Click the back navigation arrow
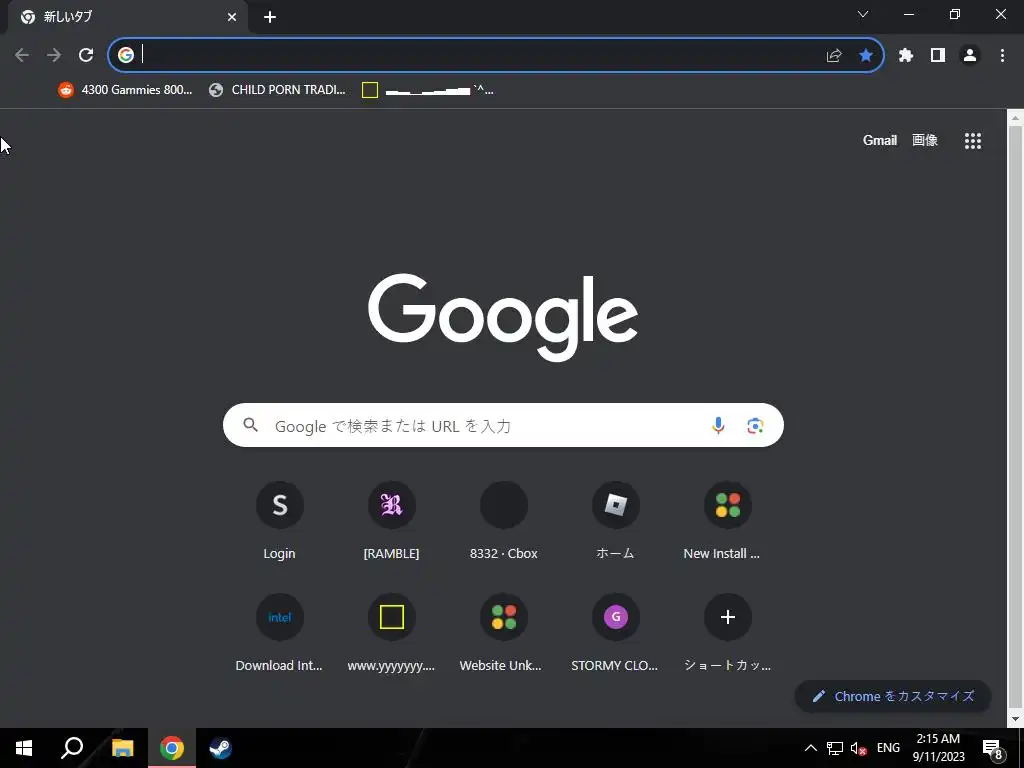This screenshot has width=1024, height=768. [x=22, y=56]
